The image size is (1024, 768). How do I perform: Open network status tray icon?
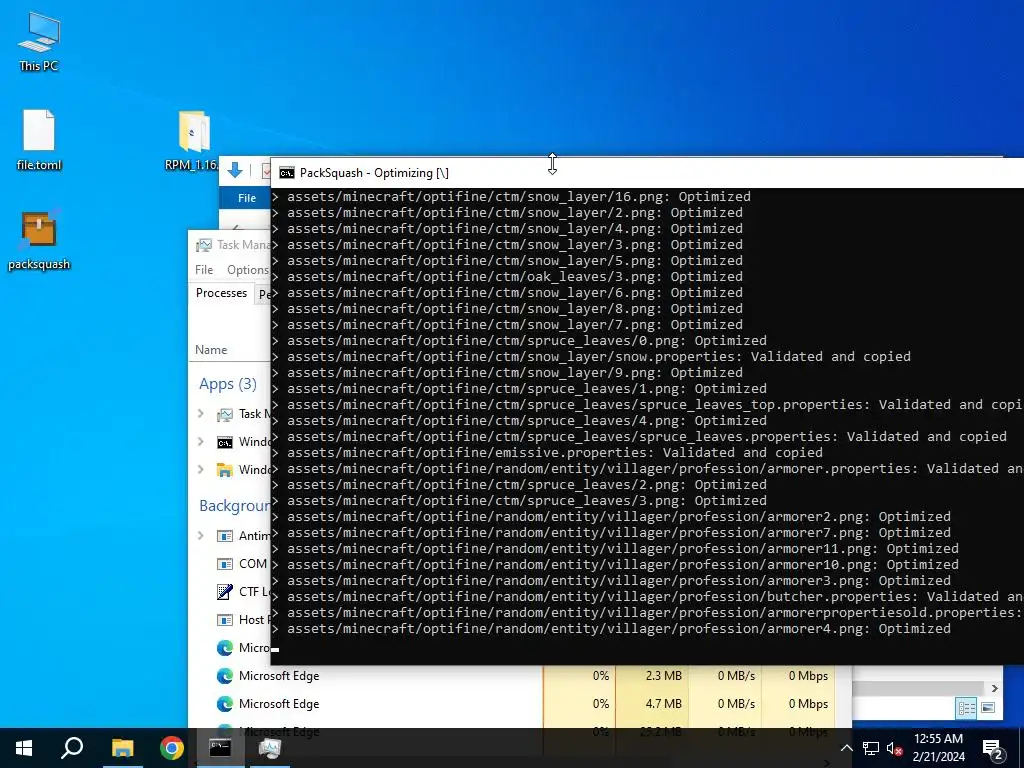pyautogui.click(x=871, y=748)
